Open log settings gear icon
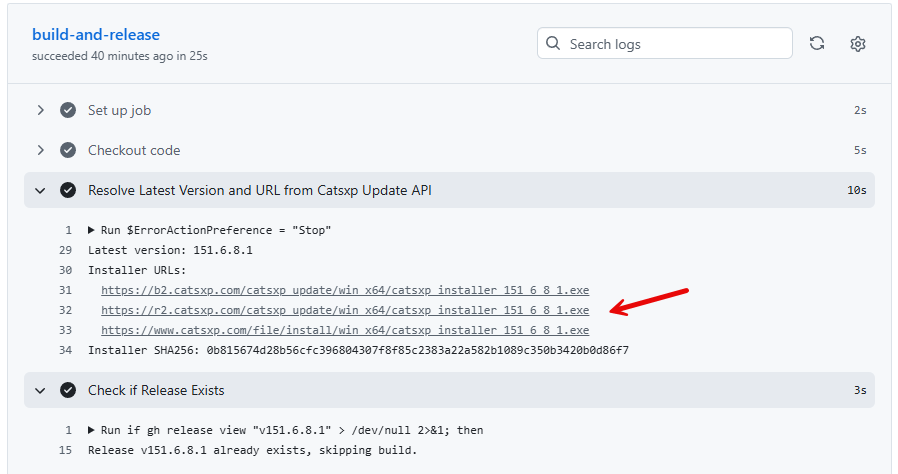Image resolution: width=898 pixels, height=474 pixels. tap(857, 44)
